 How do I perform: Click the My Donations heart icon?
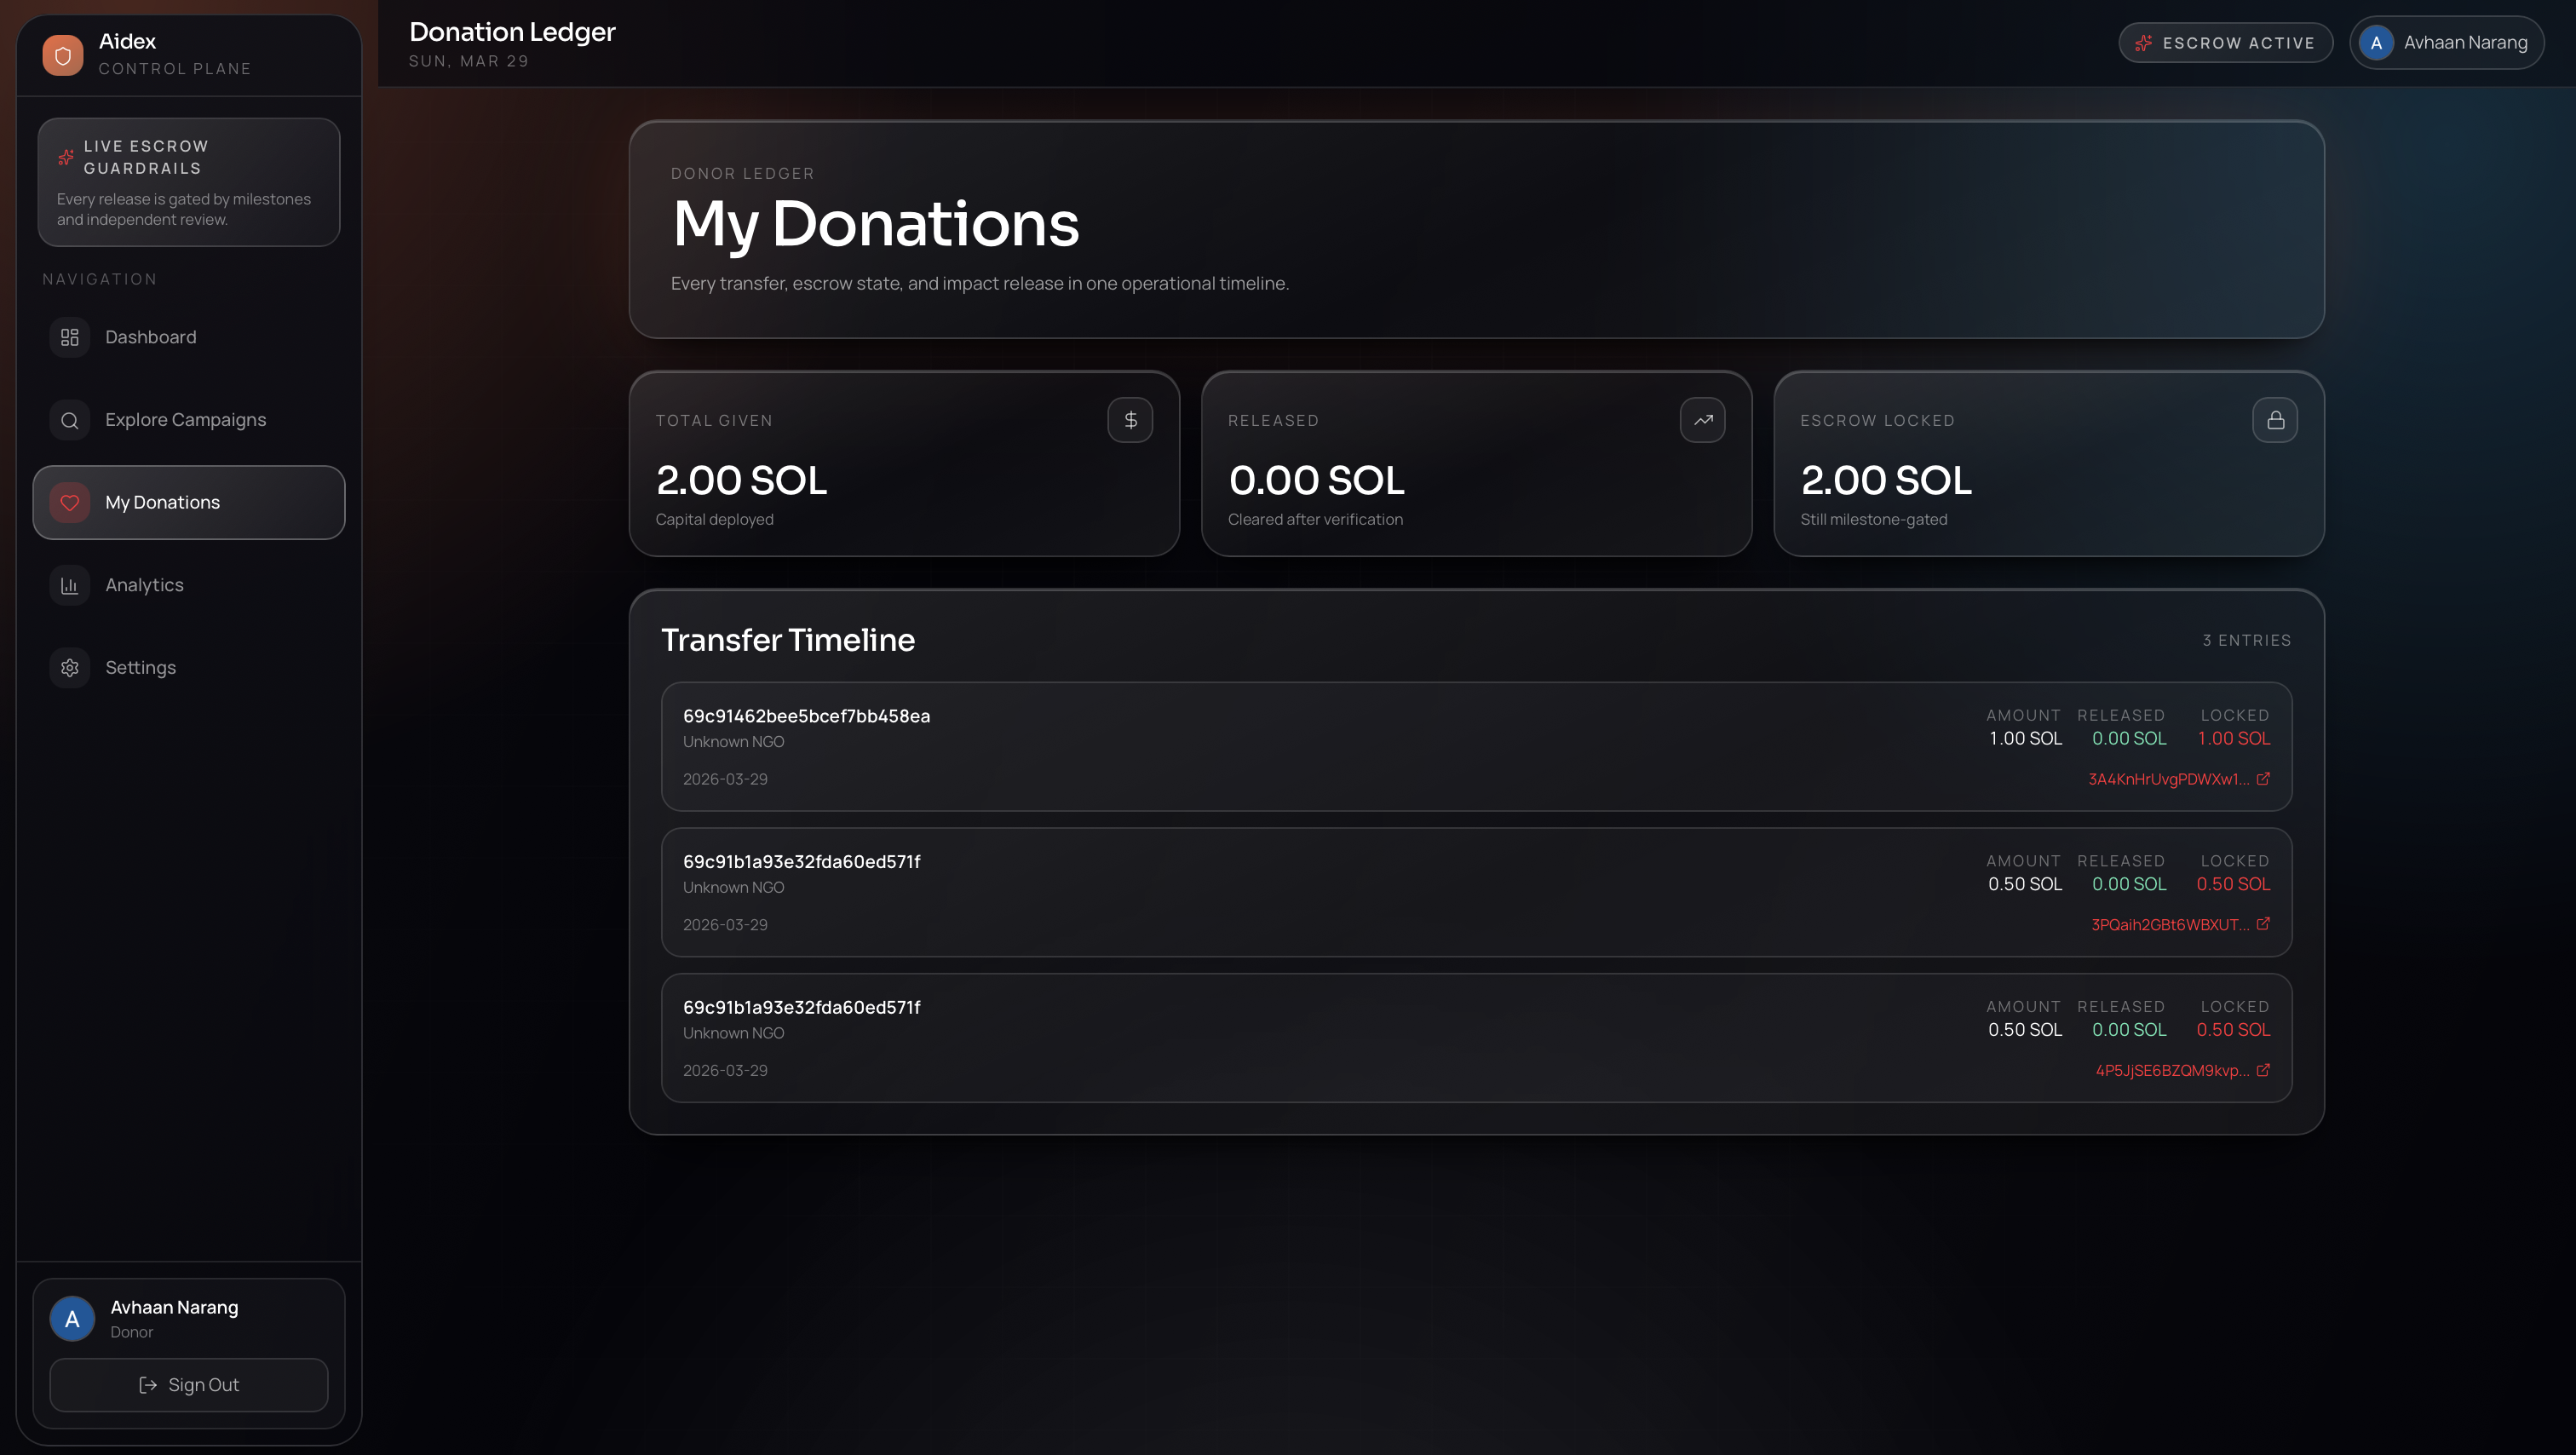70,502
